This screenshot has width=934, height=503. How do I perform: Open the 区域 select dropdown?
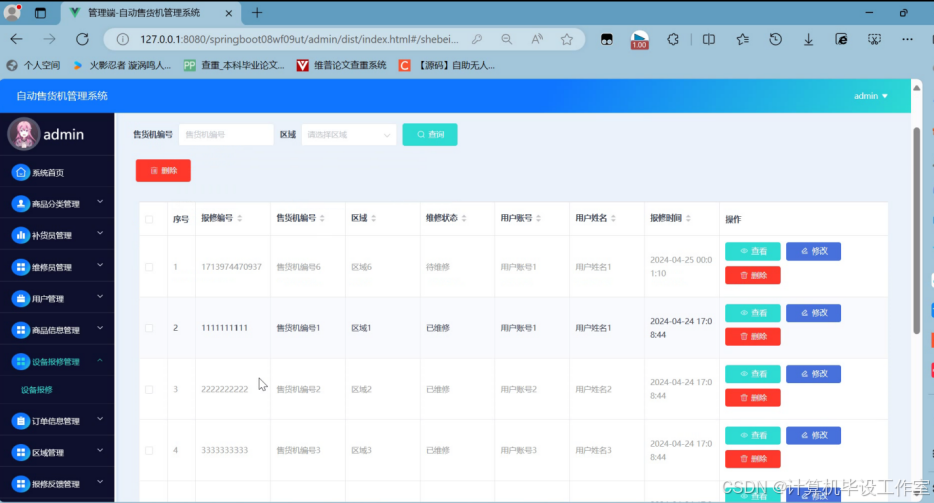348,135
